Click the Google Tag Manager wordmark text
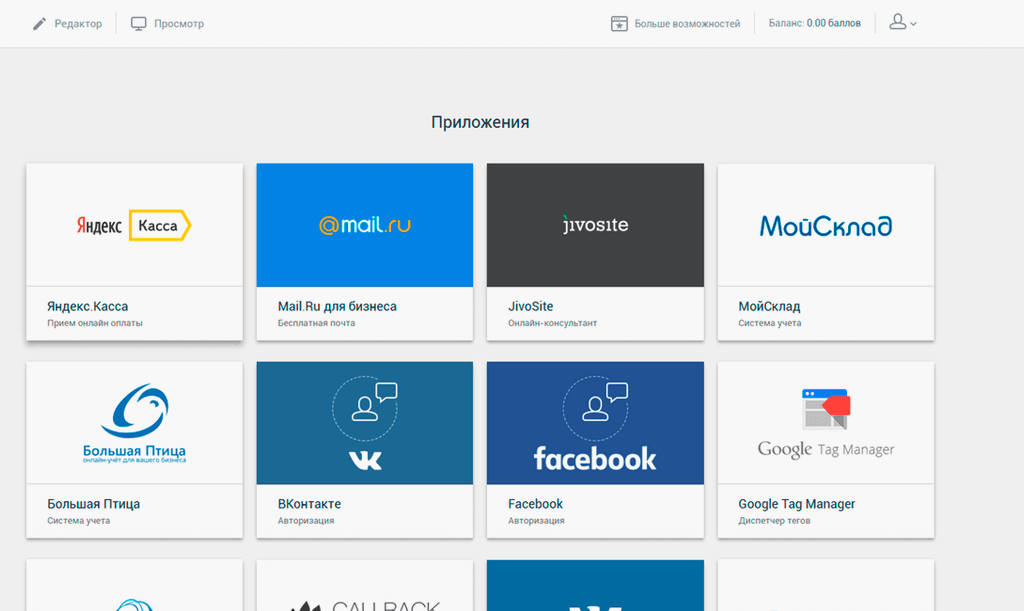Viewport: 1024px width, 611px height. point(826,450)
